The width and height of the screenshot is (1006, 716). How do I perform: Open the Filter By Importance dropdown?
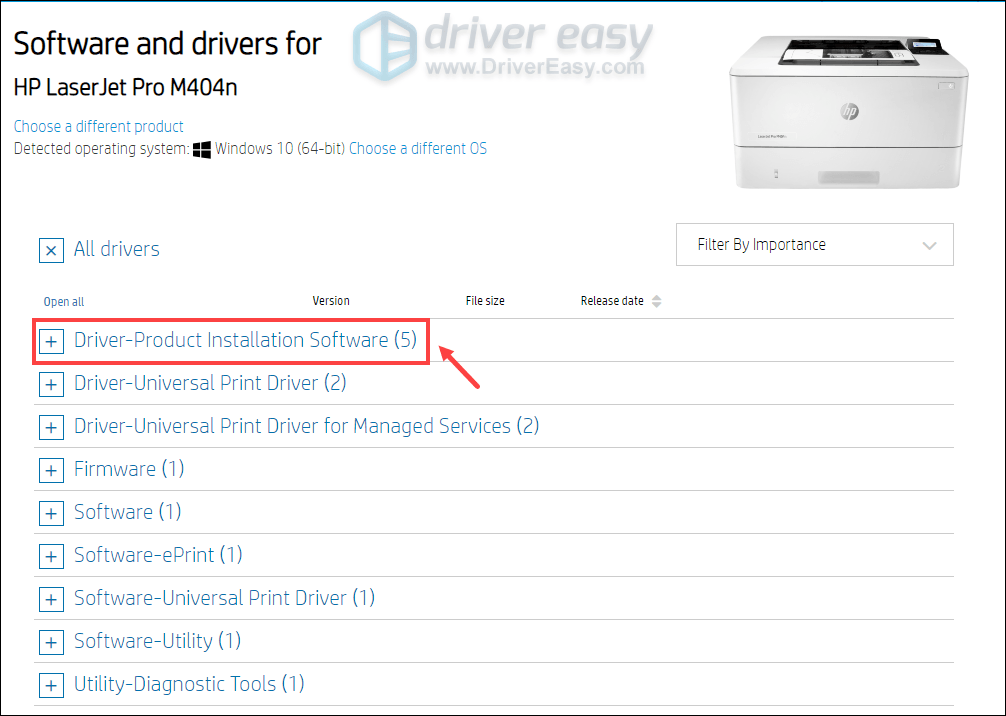click(x=814, y=244)
